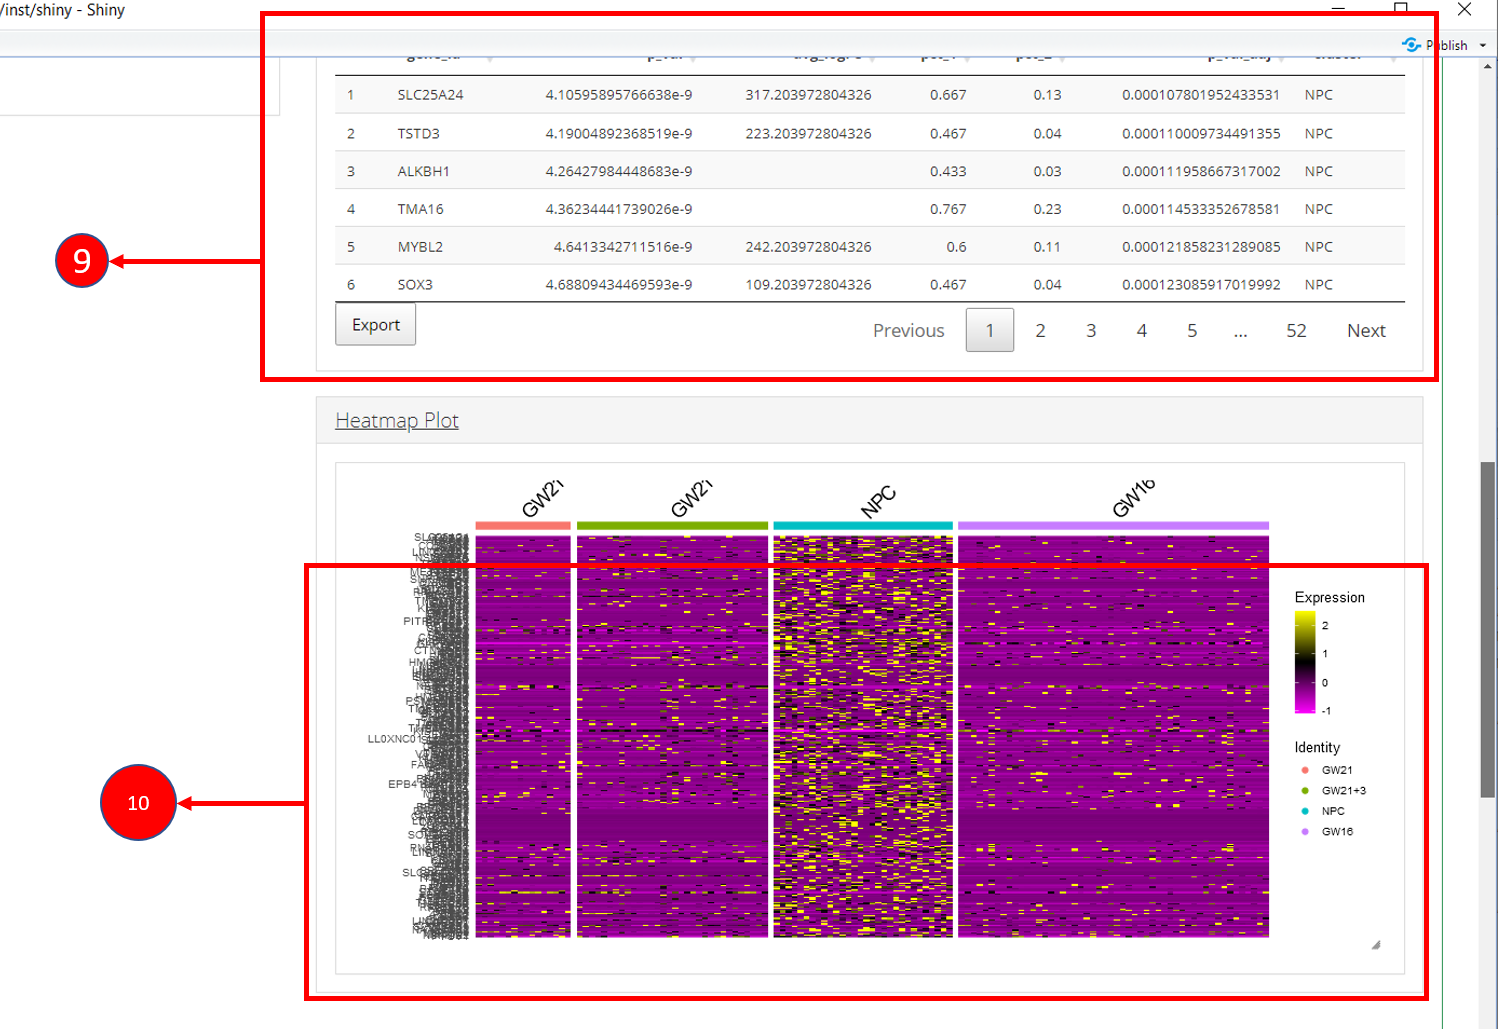Go to the Previous table page

(908, 331)
